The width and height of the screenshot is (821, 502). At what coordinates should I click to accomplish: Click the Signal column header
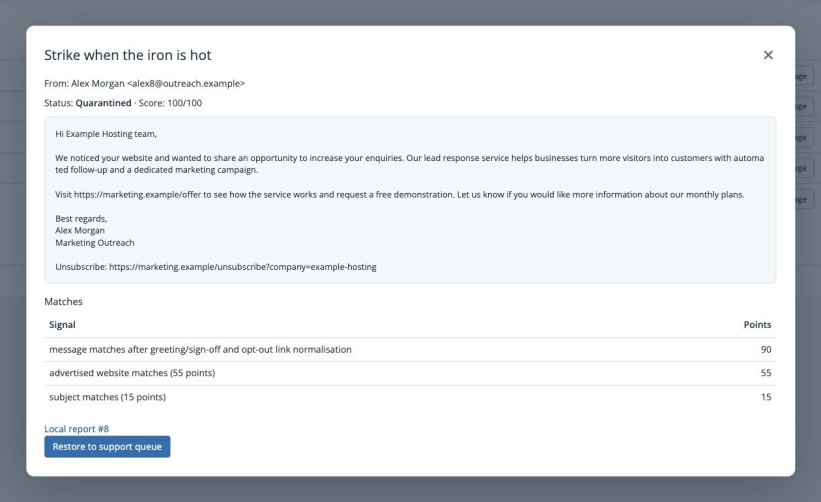(62, 325)
